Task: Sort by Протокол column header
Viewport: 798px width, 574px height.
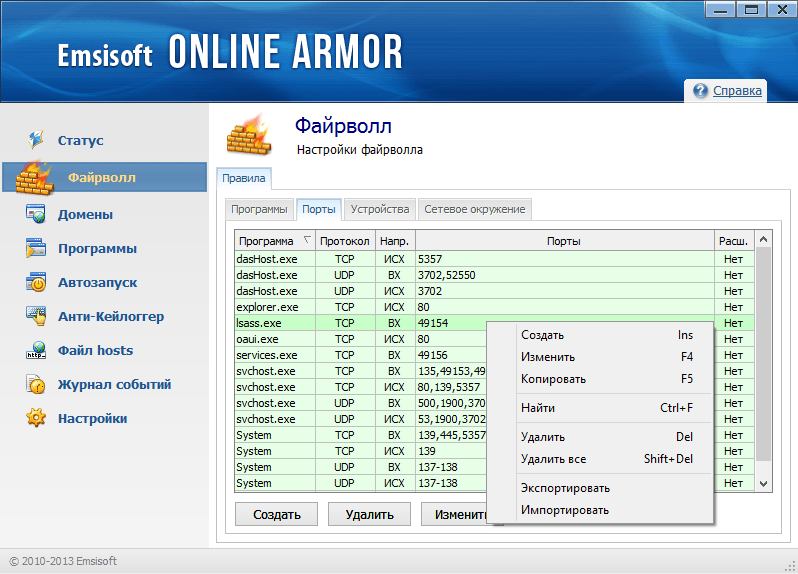Action: coord(345,241)
